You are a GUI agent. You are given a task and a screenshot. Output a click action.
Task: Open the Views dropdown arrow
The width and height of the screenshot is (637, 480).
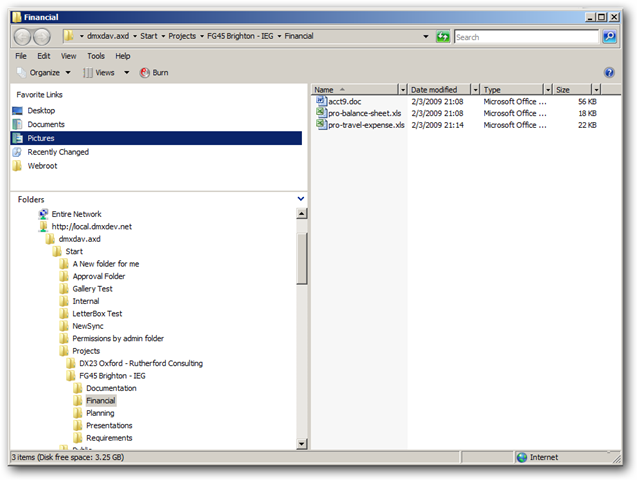click(x=126, y=73)
